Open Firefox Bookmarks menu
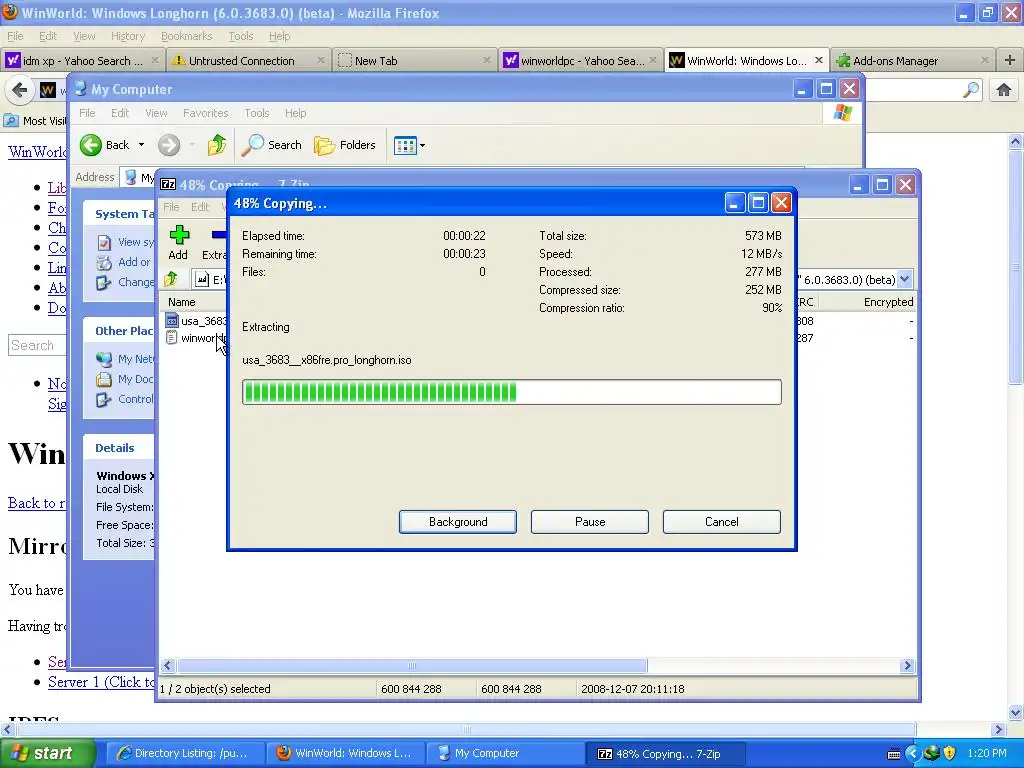 186,36
